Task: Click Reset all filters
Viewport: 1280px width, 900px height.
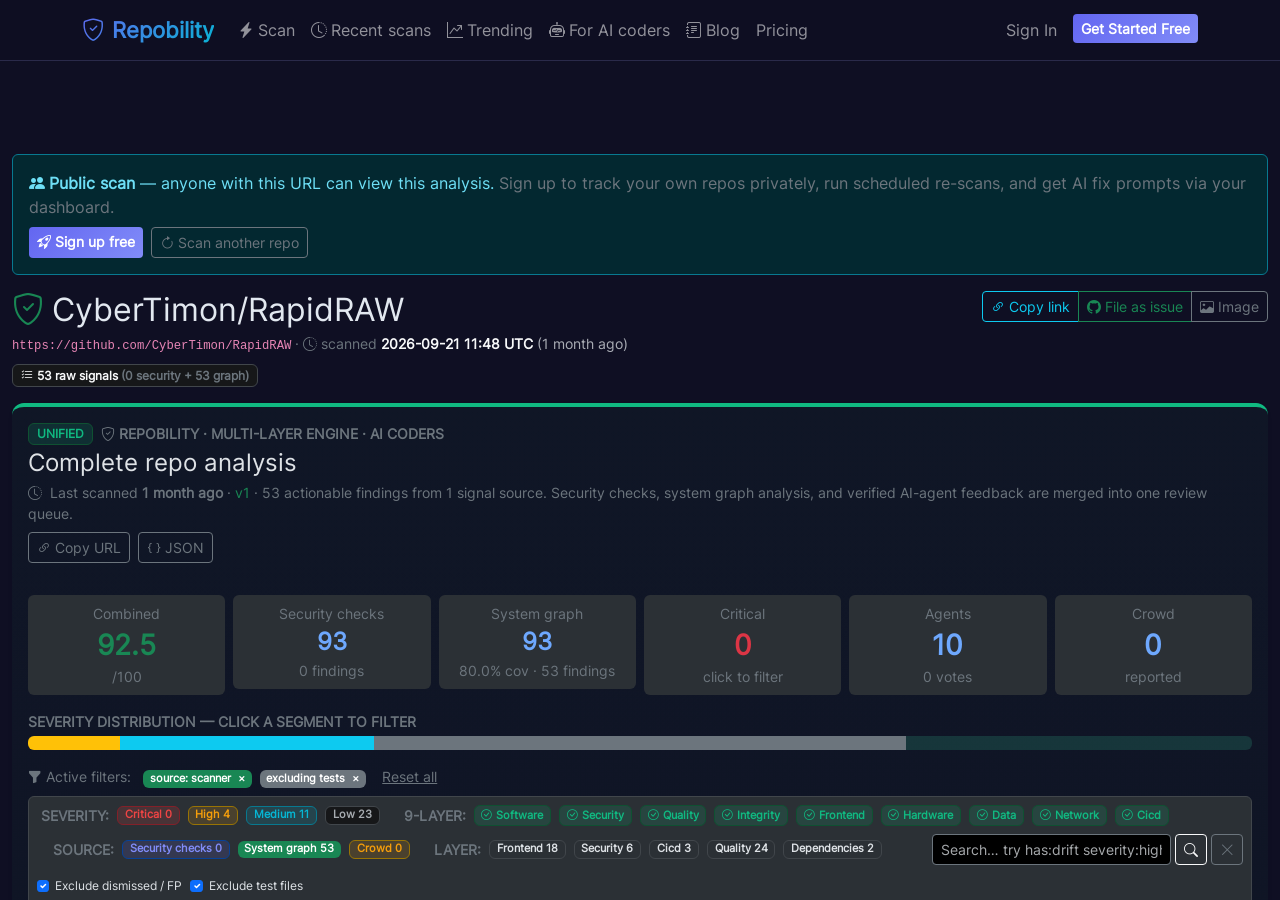Action: (409, 777)
